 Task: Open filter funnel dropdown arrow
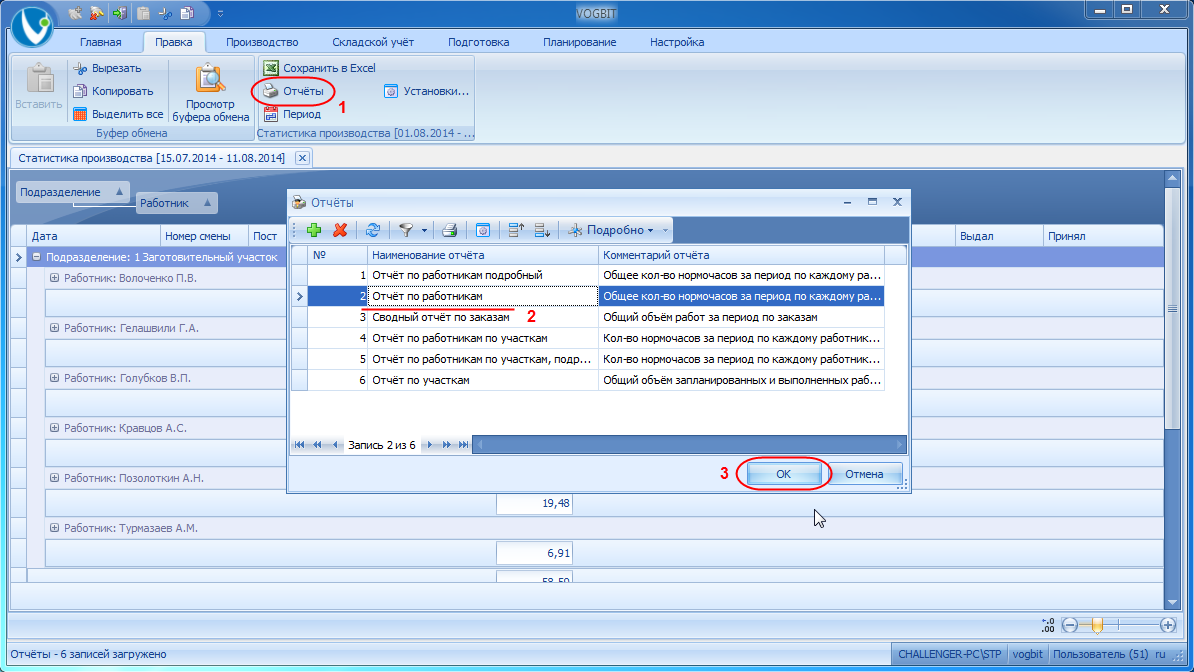click(x=424, y=230)
